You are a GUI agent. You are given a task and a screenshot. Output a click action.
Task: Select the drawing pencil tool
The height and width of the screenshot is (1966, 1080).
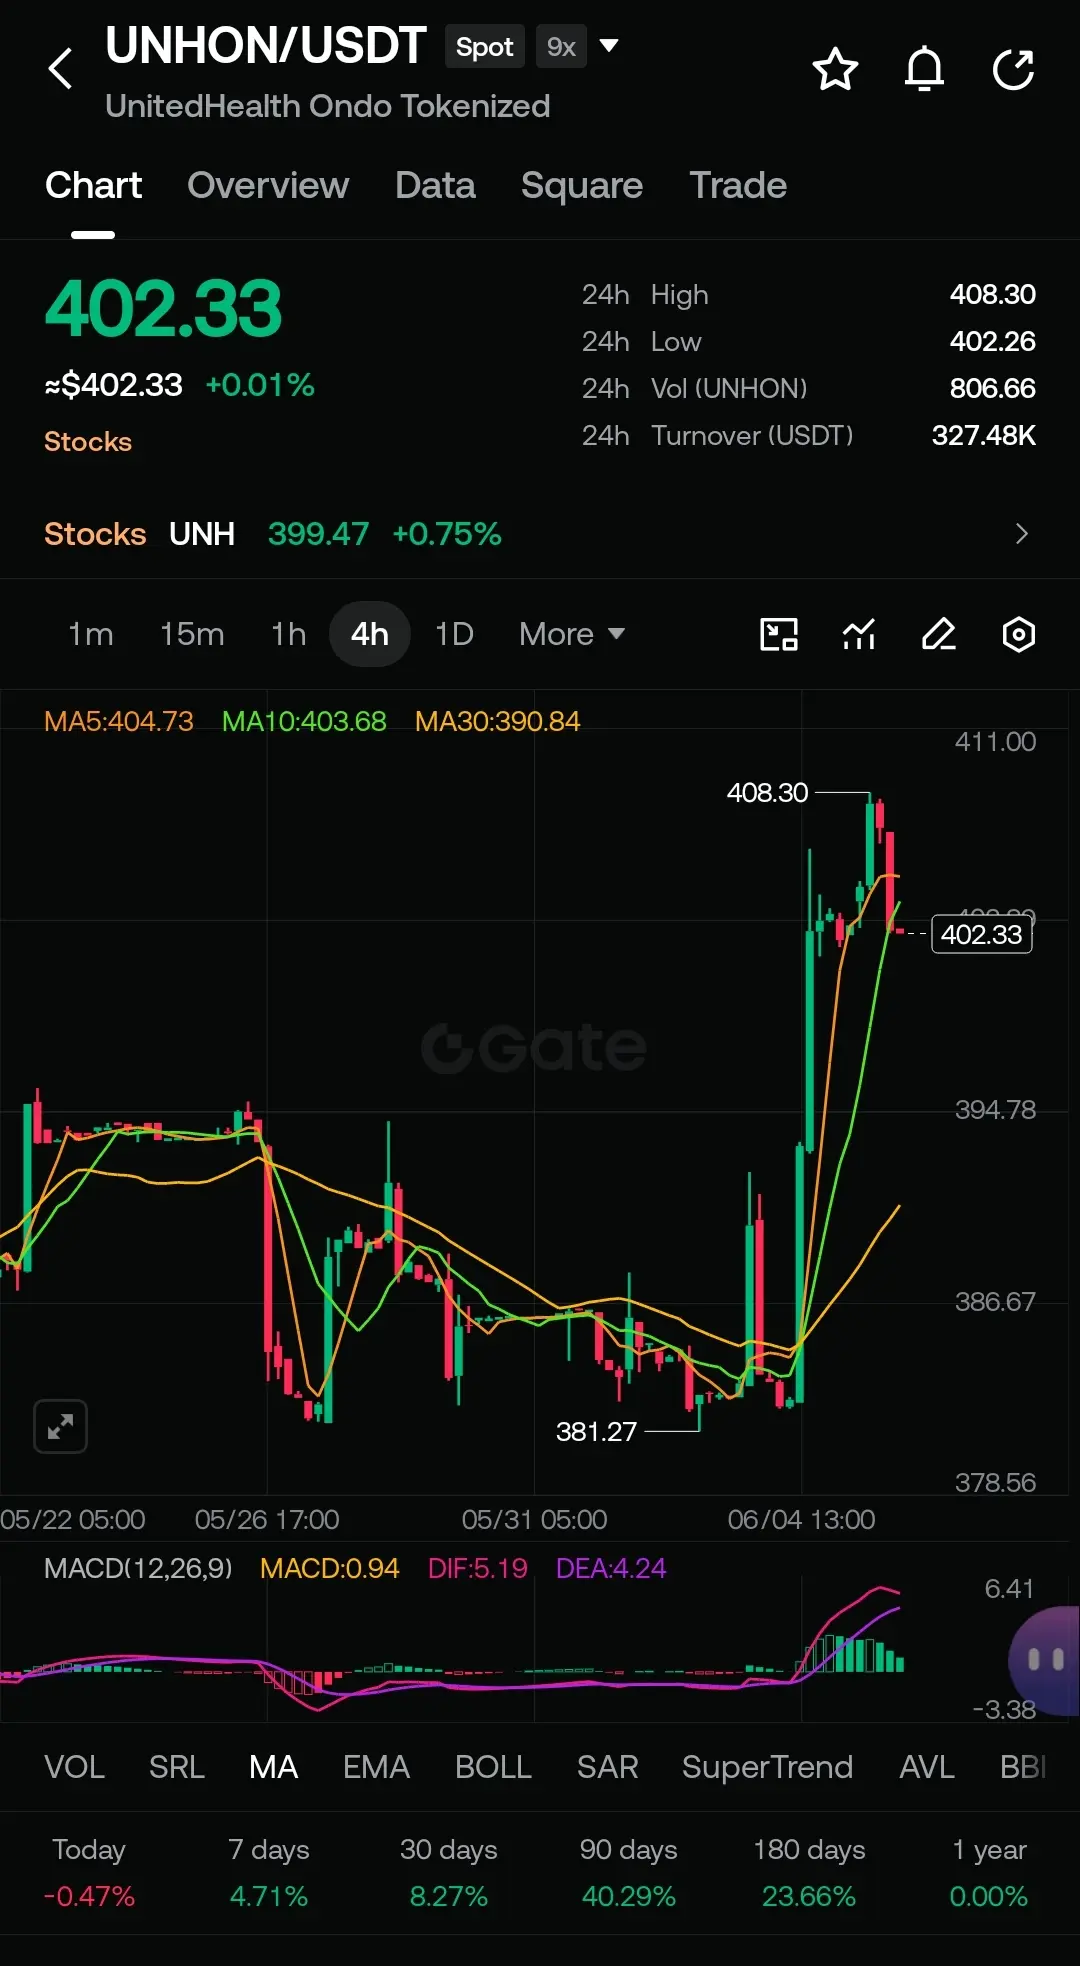(939, 634)
